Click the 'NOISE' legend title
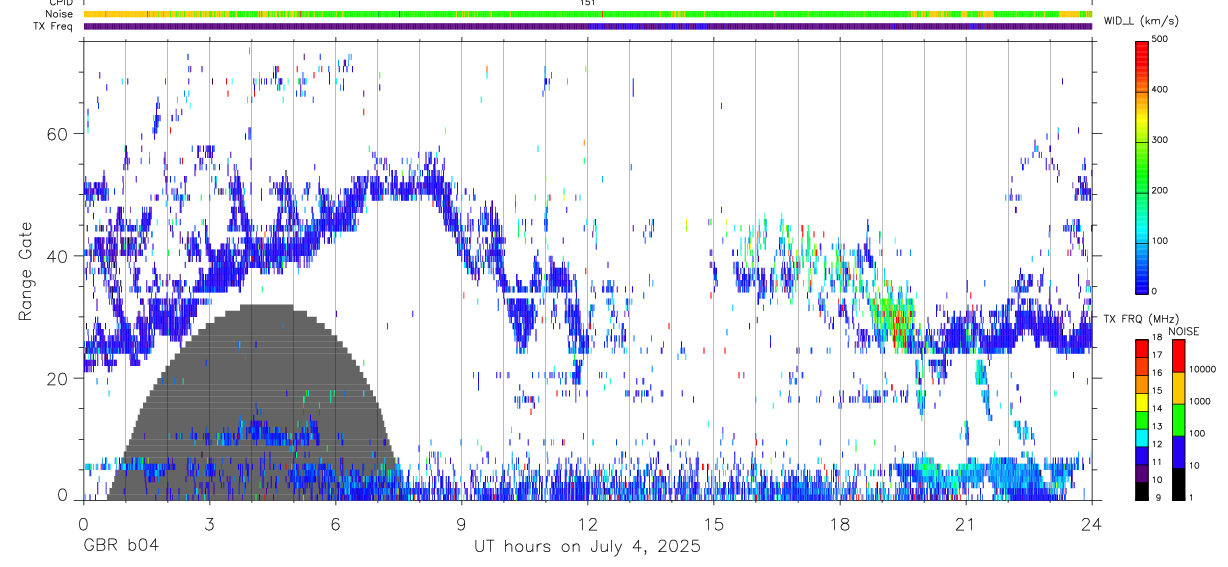 click(x=1183, y=331)
